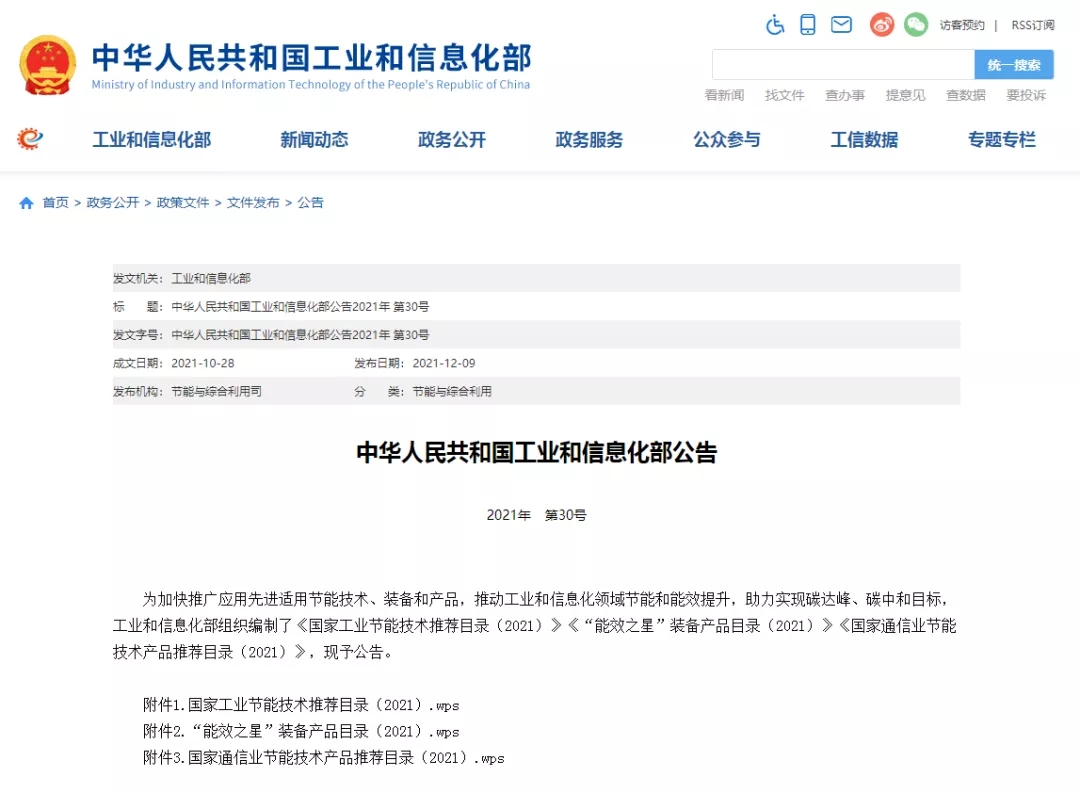Click the mobile version phone icon
This screenshot has width=1080, height=793.
pos(808,25)
